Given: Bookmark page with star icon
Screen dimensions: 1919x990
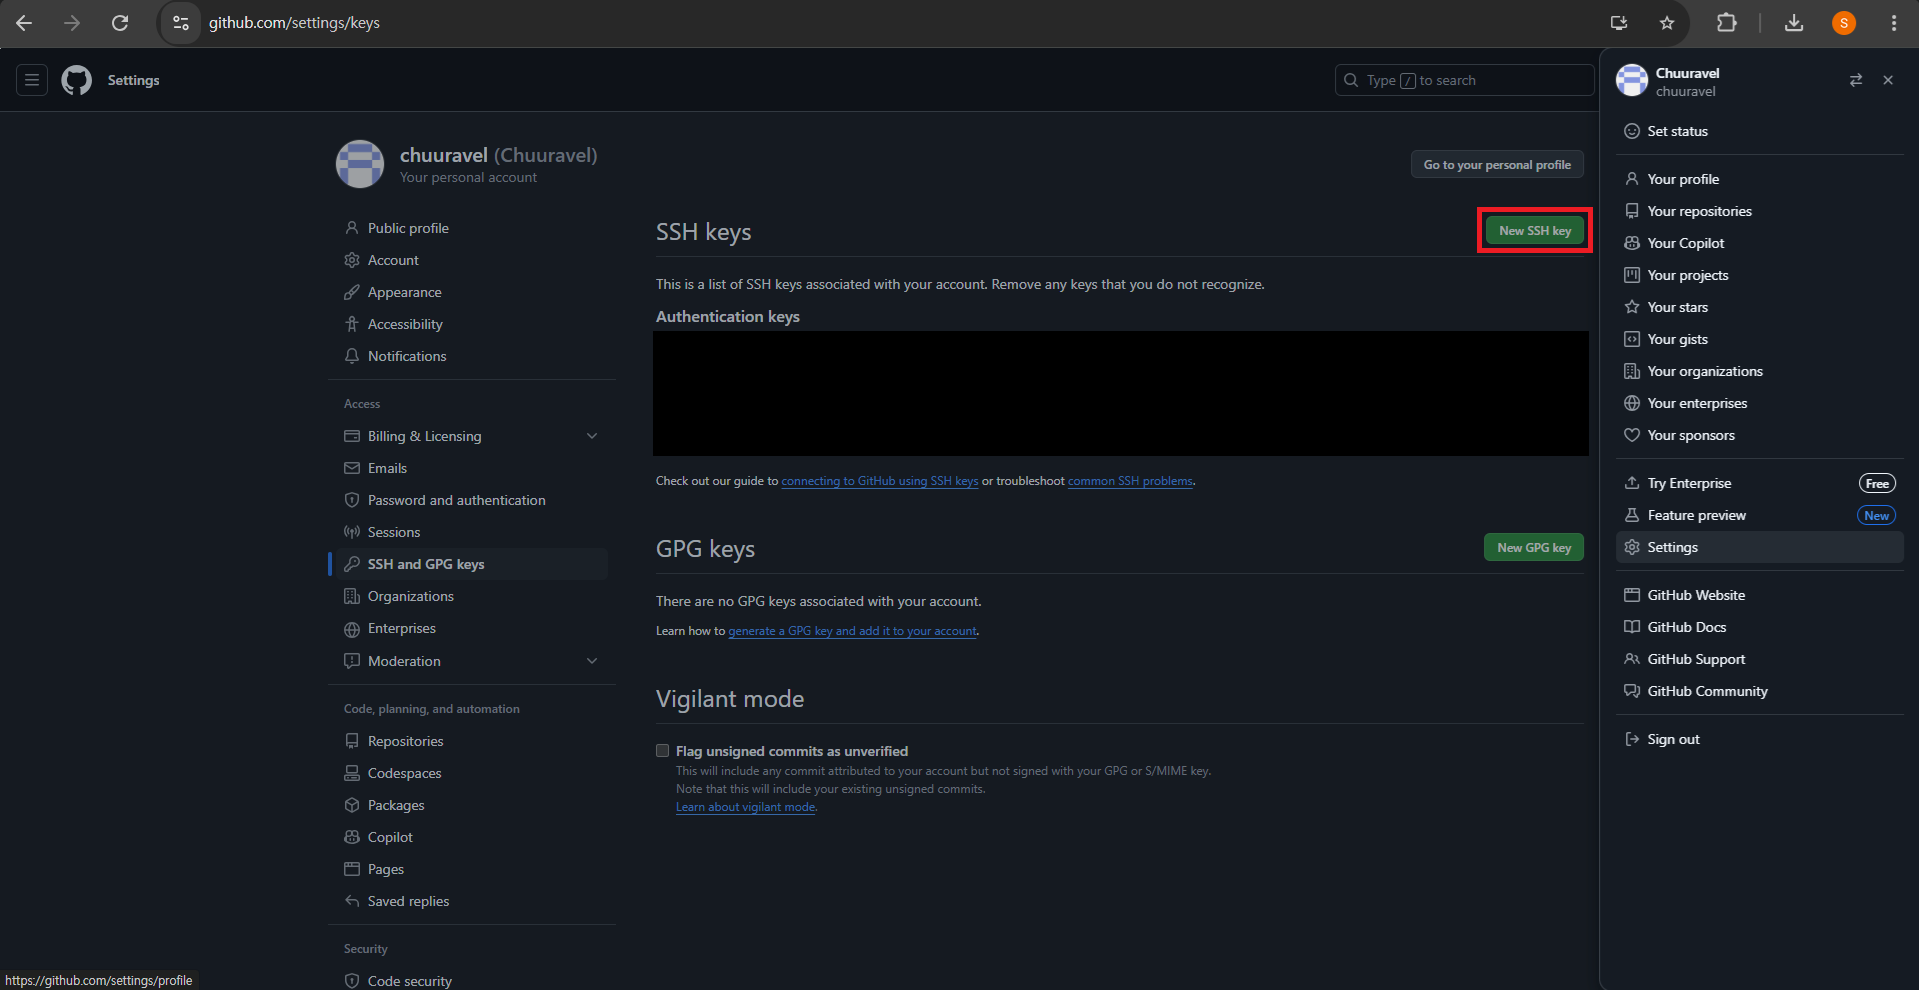Looking at the screenshot, I should click(x=1667, y=23).
